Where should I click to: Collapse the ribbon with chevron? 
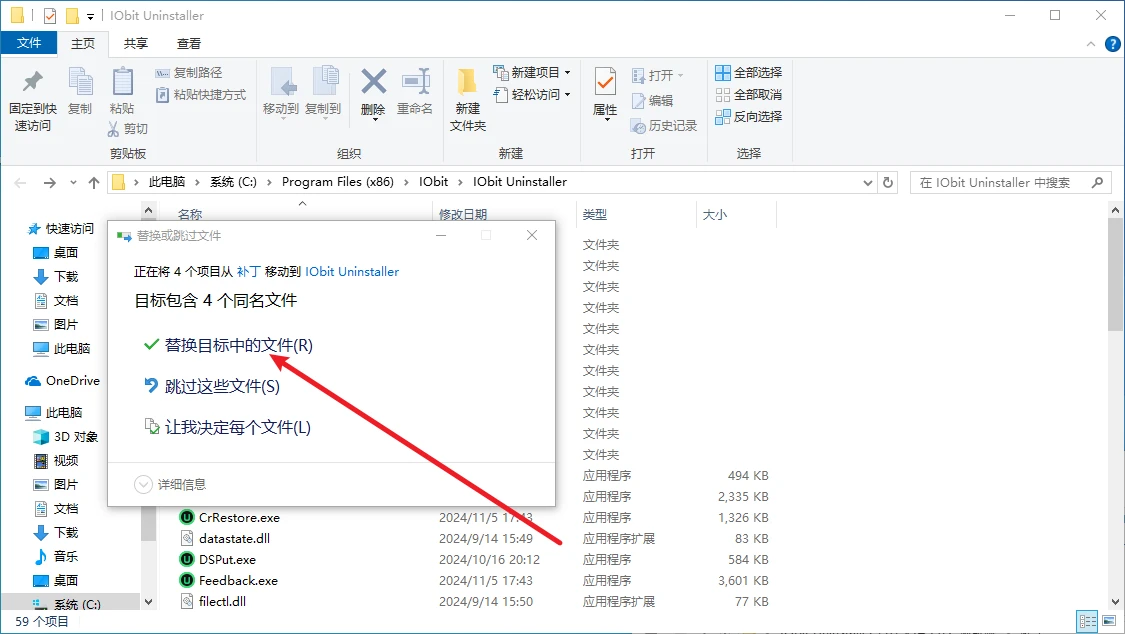1091,44
